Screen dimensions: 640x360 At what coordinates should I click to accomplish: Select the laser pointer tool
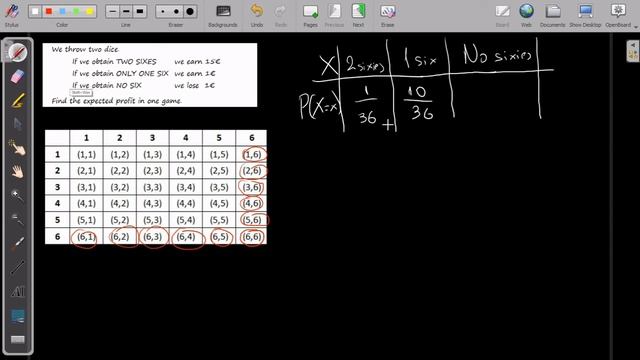click(x=18, y=243)
